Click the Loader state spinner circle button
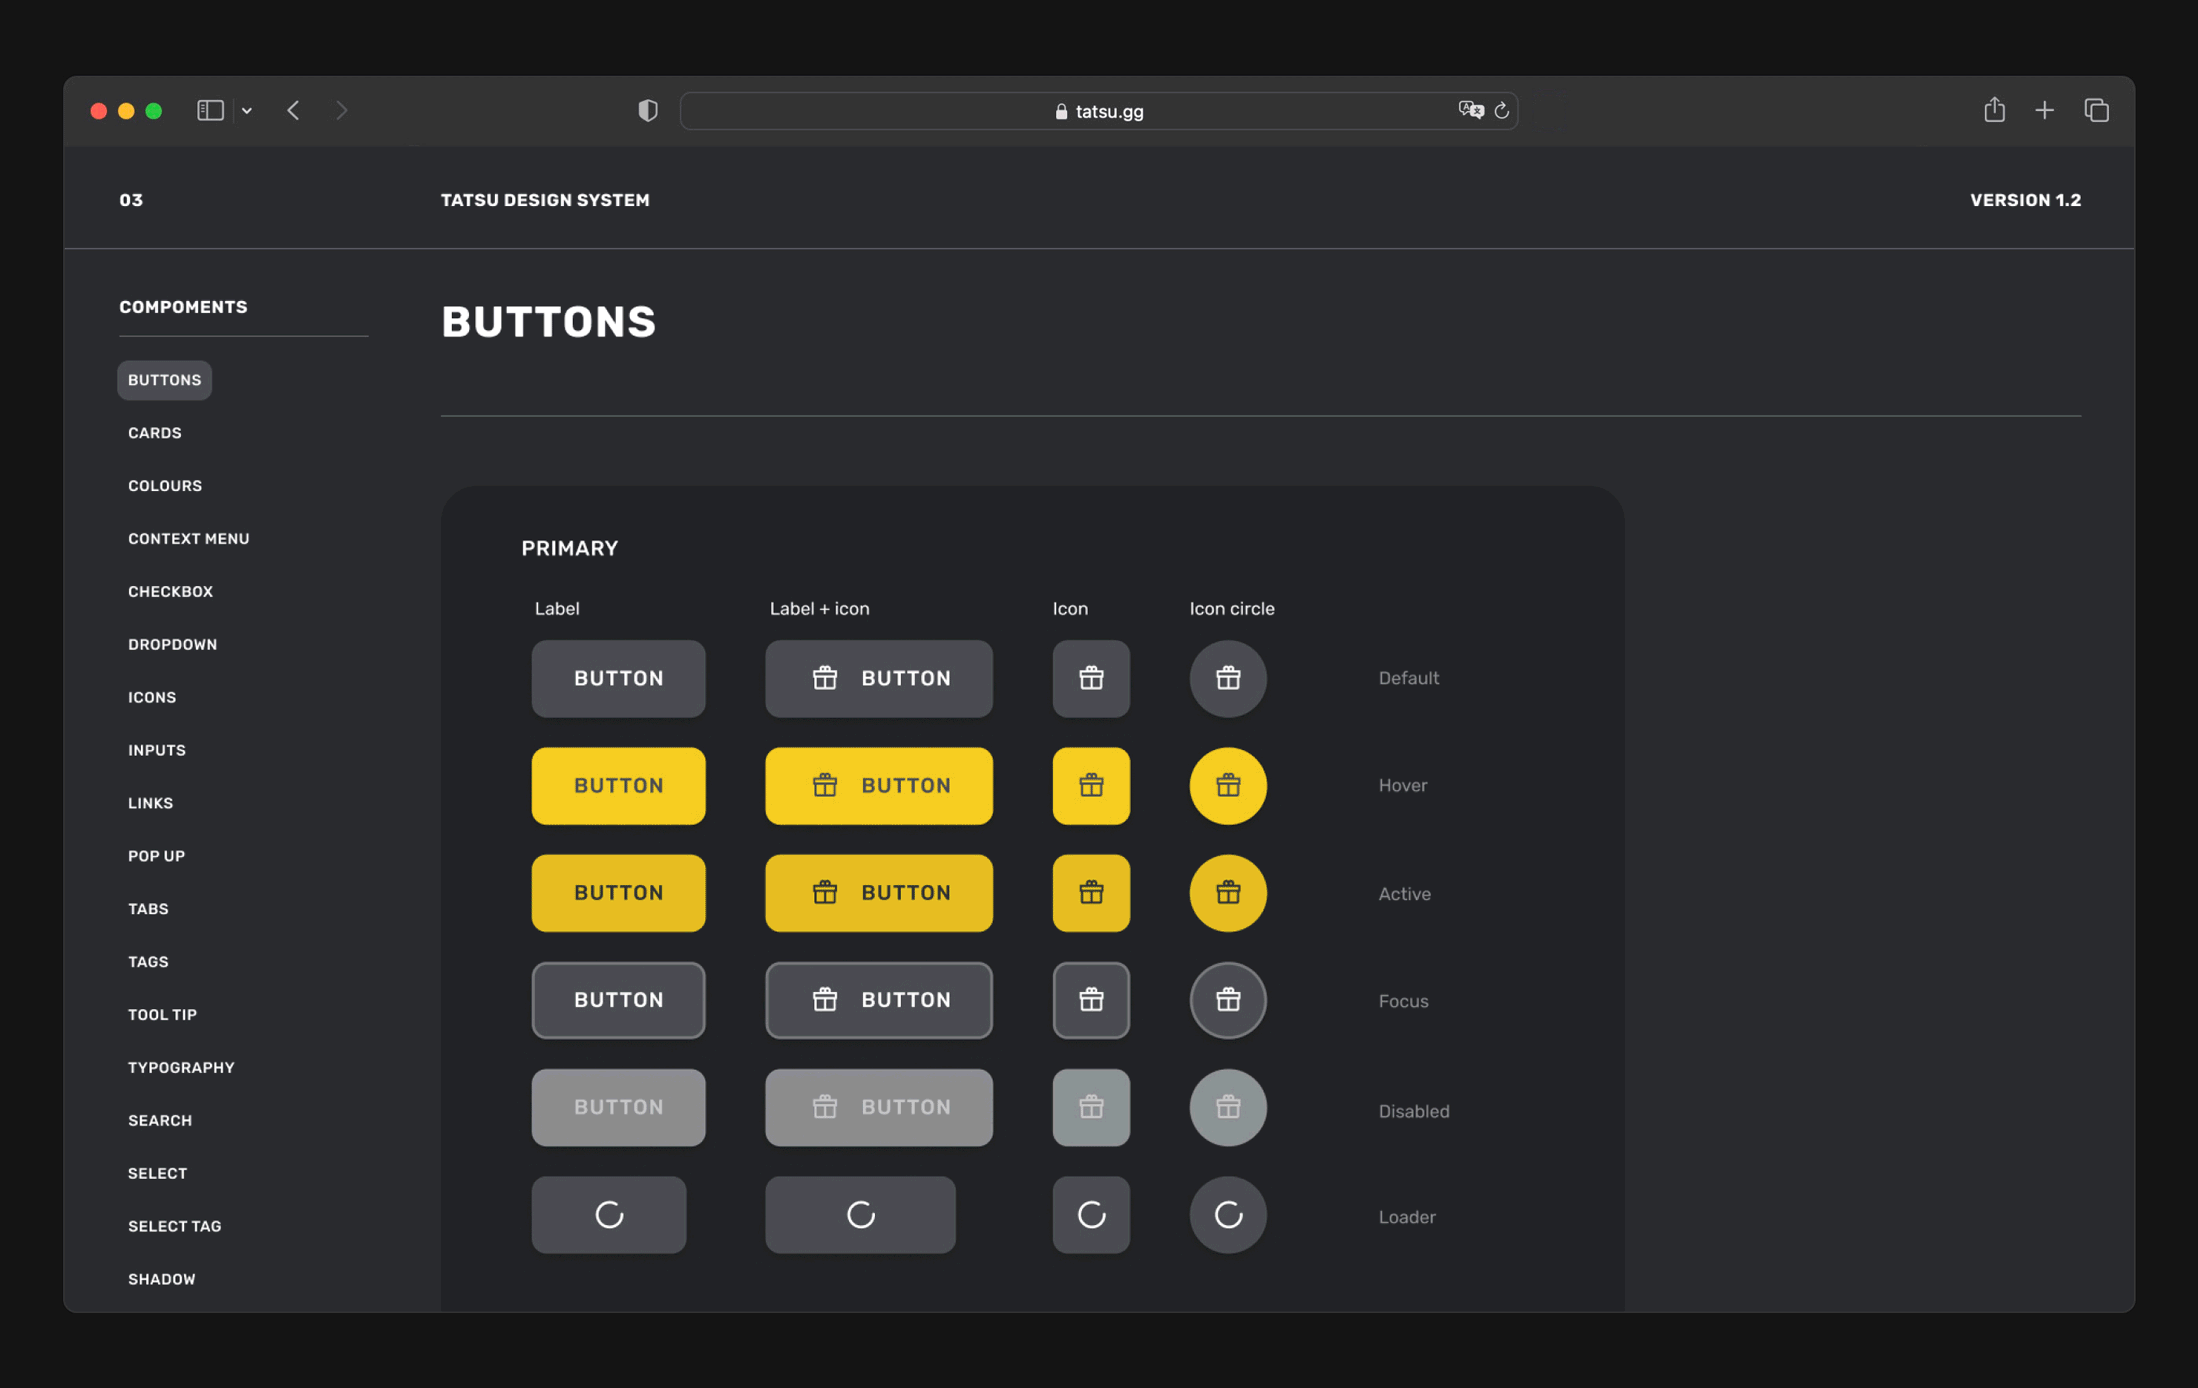2198x1388 pixels. [1227, 1214]
